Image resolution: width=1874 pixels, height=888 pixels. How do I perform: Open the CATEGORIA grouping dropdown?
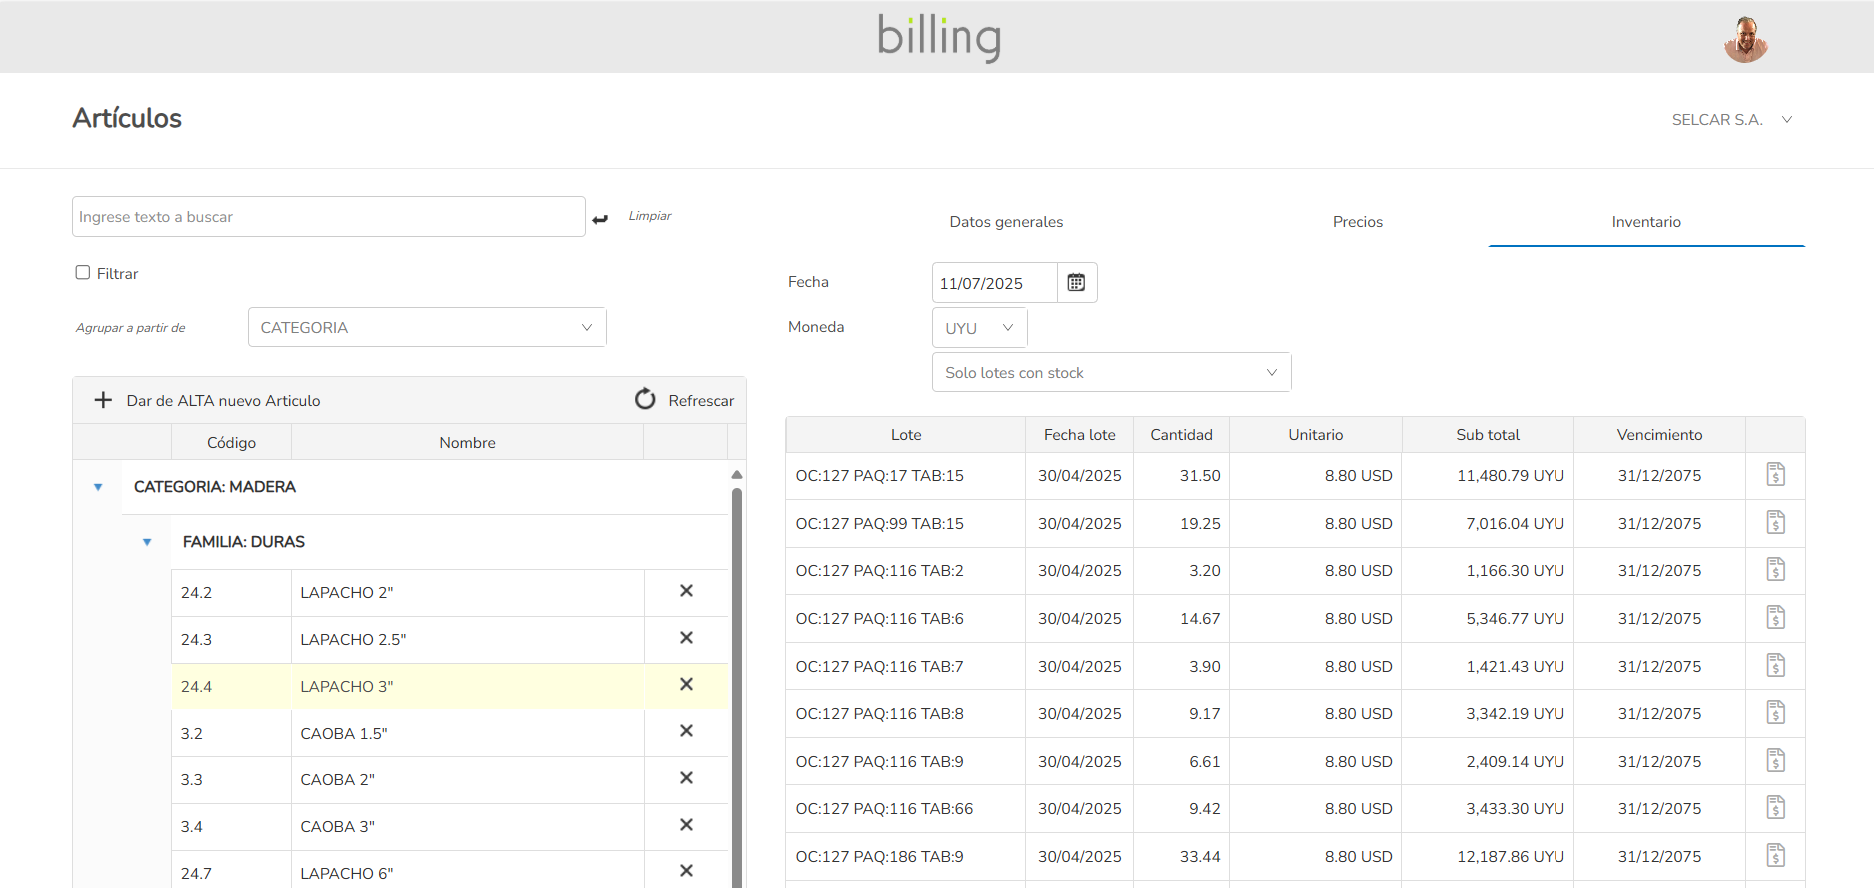pos(427,327)
